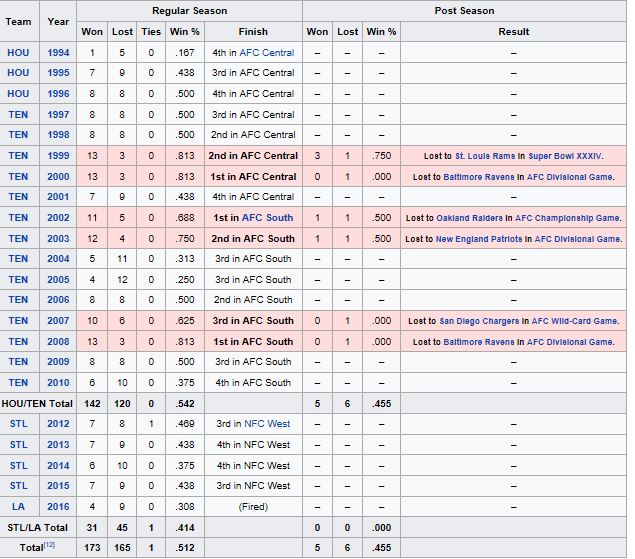Open the LA team link for 2016

pos(18,506)
